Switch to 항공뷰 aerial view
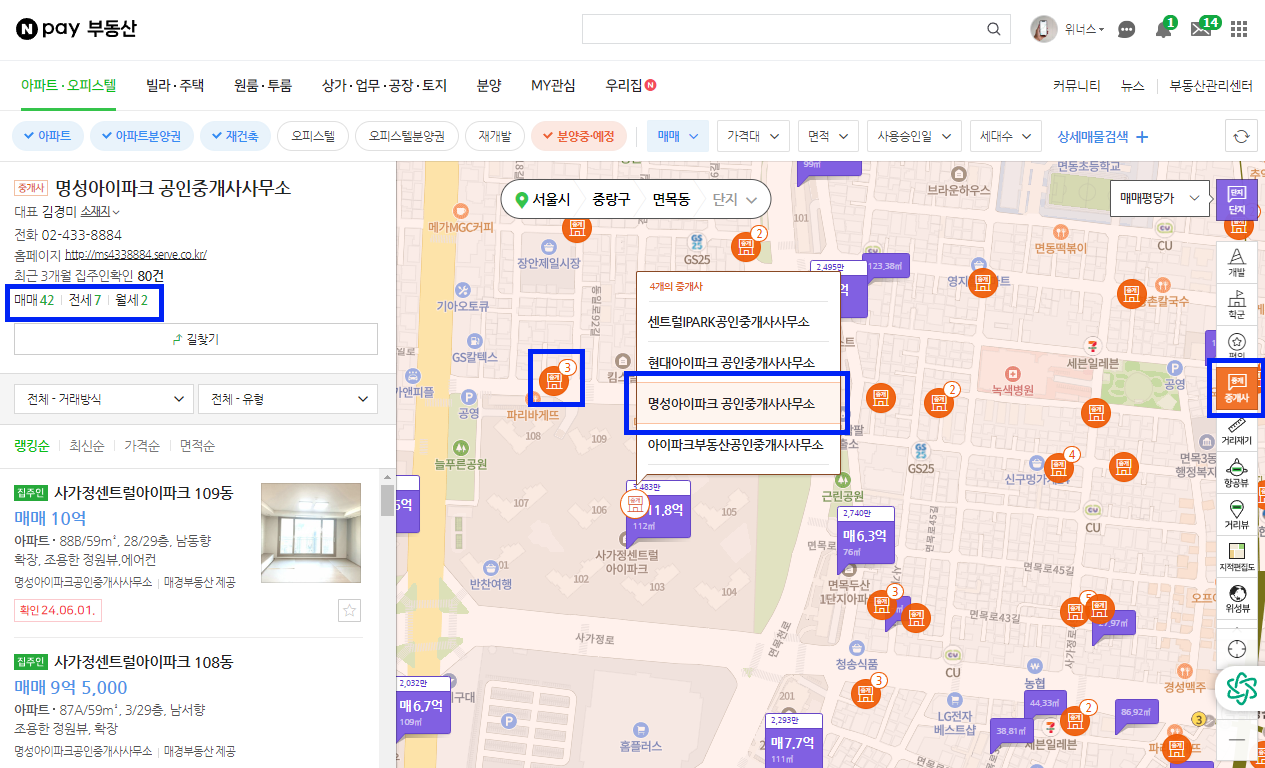Screen dimensions: 1265x768 (1237, 474)
